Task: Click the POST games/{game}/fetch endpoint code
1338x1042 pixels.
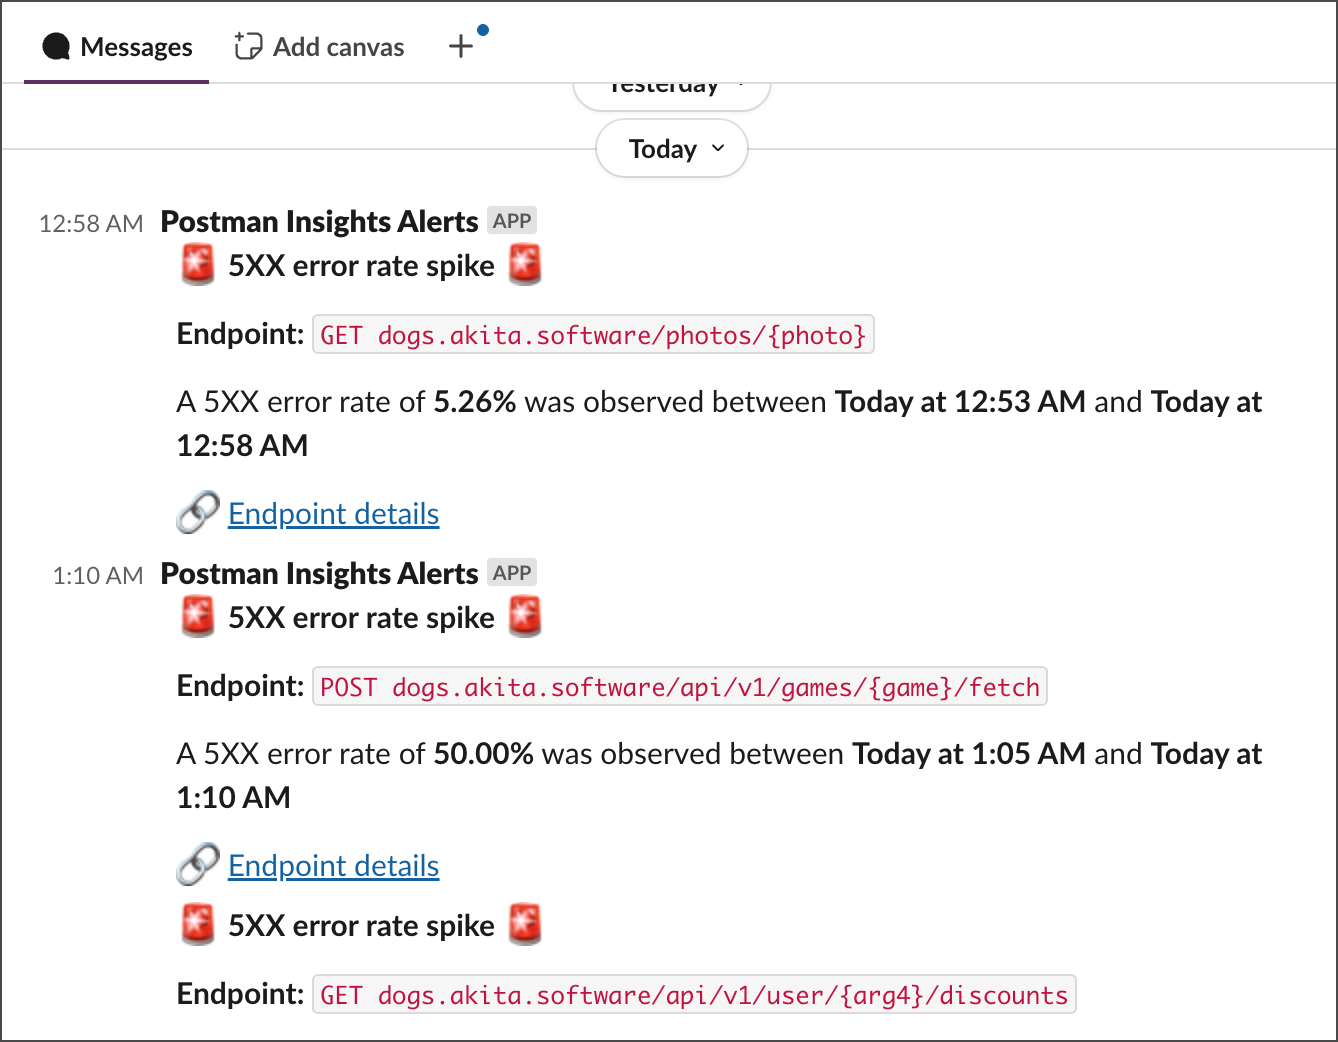Action: tap(680, 687)
